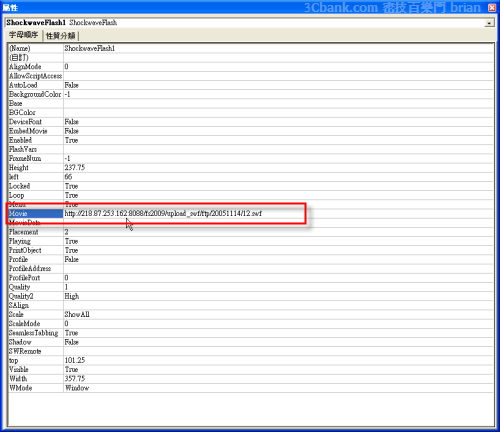
Task: Click the Movie URL value field
Action: (x=278, y=214)
